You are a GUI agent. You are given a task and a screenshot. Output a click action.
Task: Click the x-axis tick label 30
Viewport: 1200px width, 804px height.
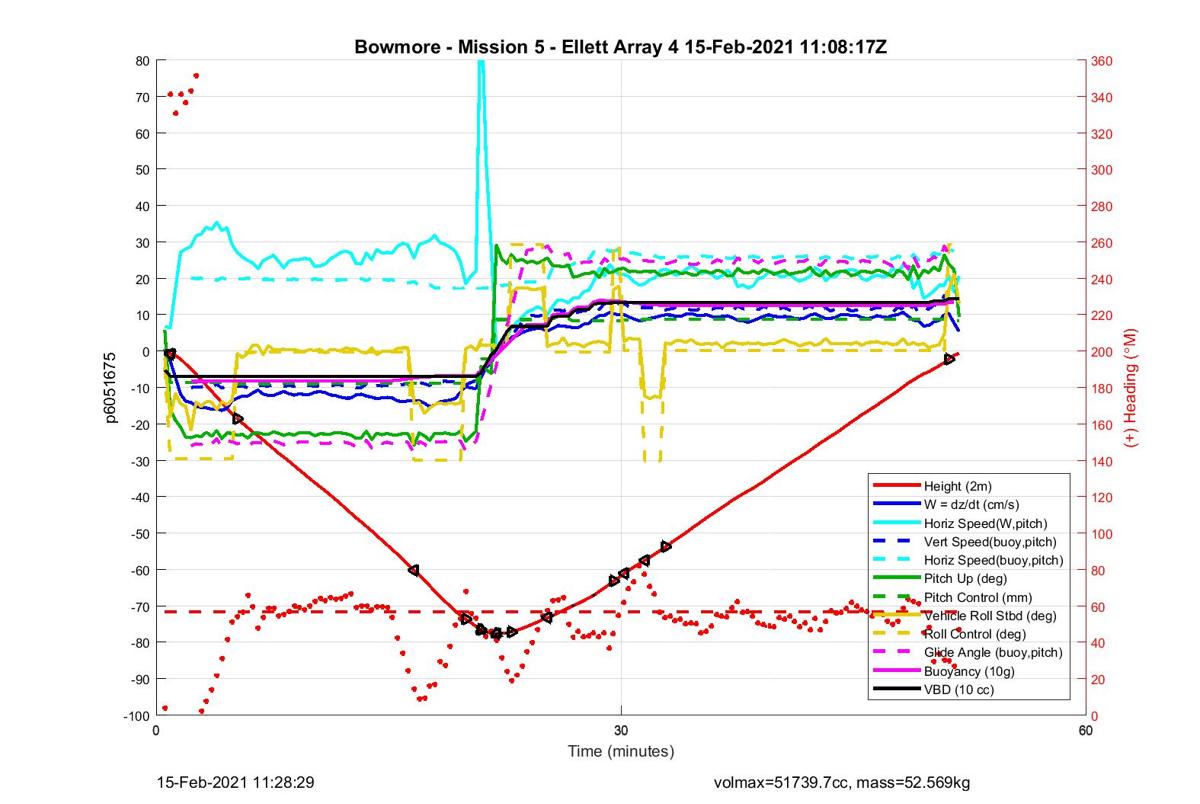coord(621,731)
